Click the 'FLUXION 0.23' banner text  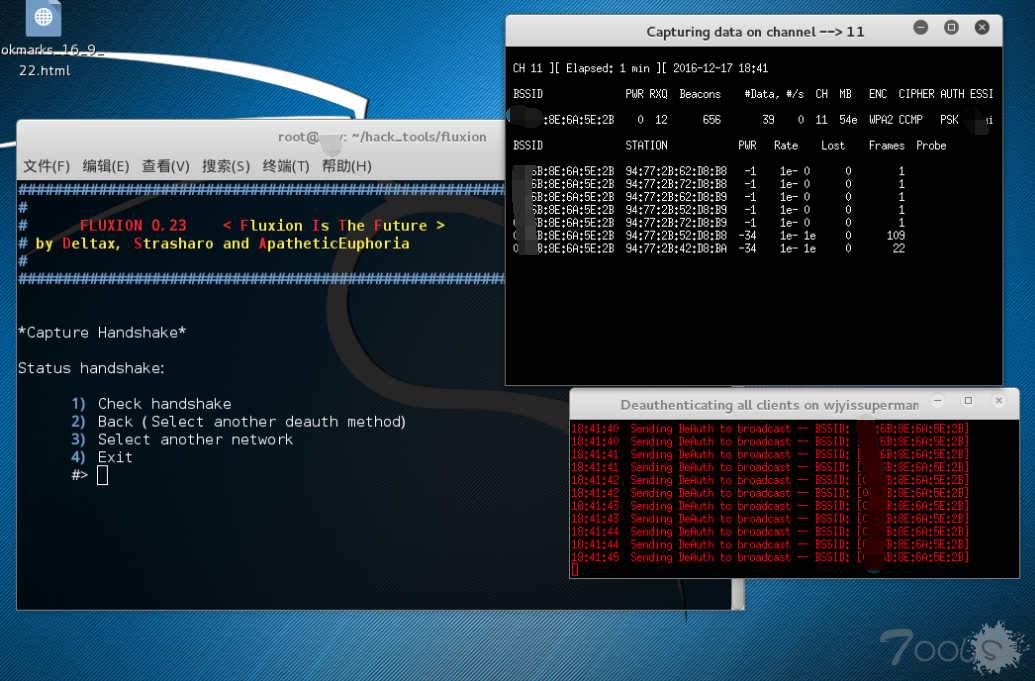pyautogui.click(x=133, y=226)
